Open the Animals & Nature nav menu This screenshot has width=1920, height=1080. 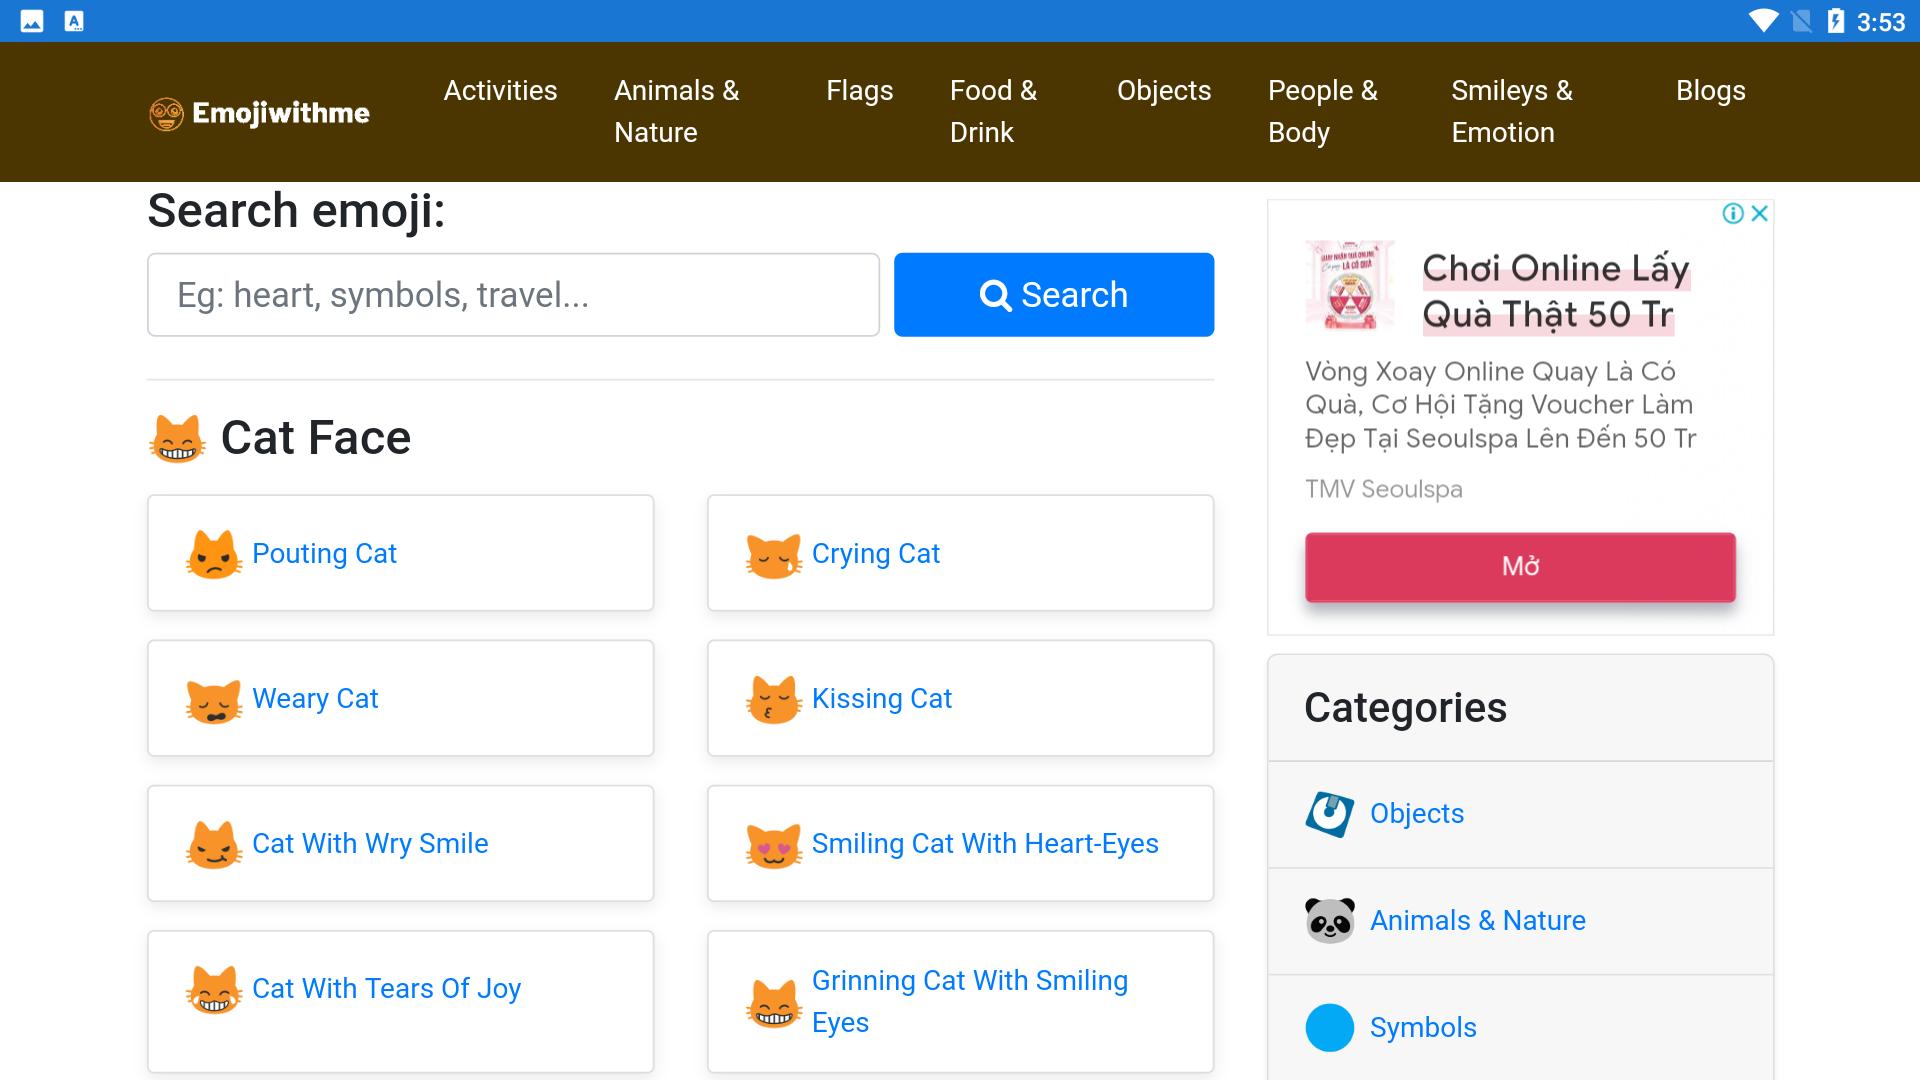(x=677, y=112)
